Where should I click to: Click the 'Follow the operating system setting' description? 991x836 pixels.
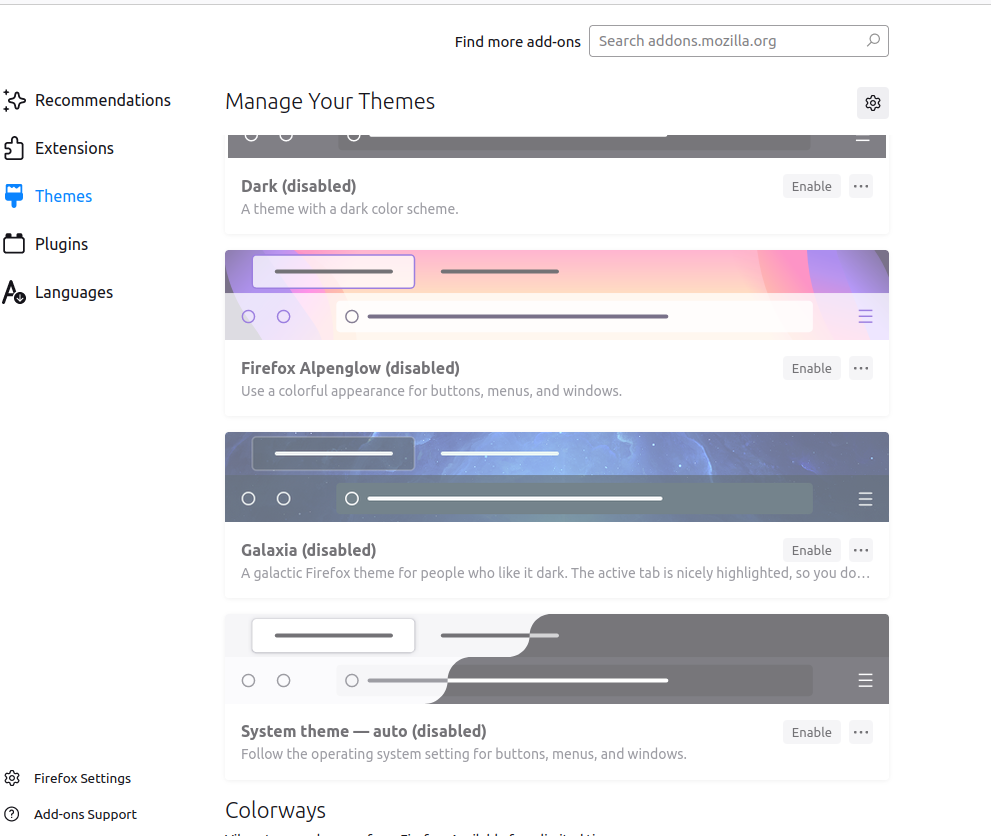(x=463, y=754)
